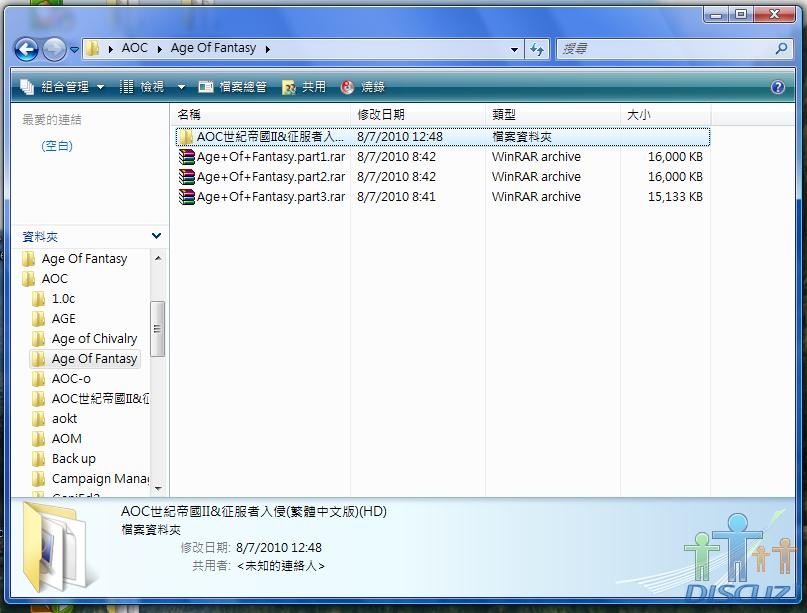The width and height of the screenshot is (807, 613).
Task: Select AOC-o folder in tree
Action: point(61,379)
